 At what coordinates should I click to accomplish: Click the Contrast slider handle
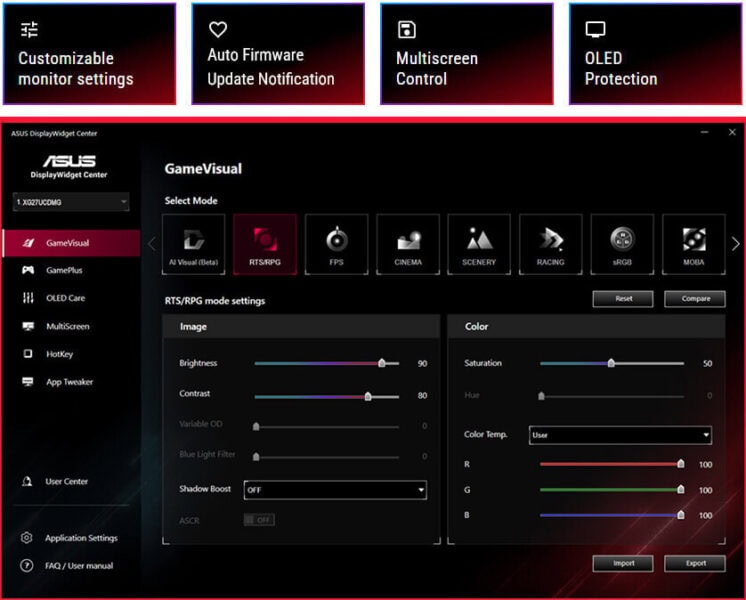tap(368, 396)
